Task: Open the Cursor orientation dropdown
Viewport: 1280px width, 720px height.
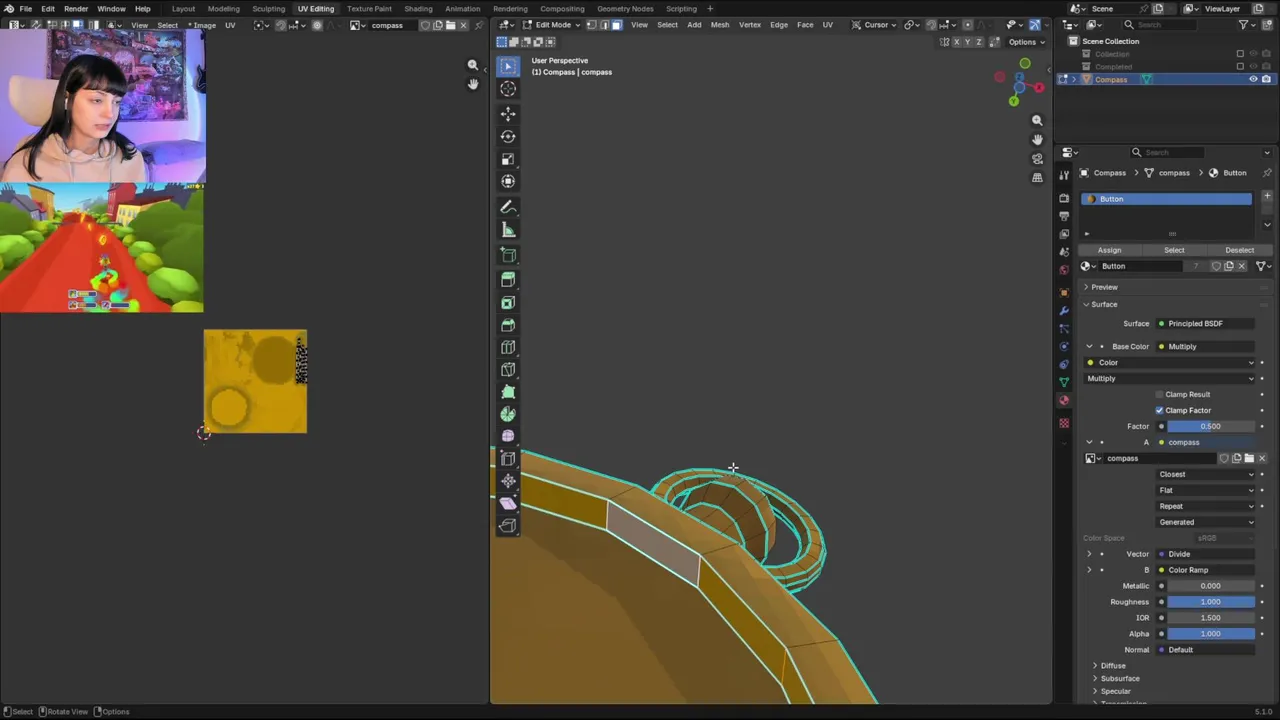Action: (x=876, y=25)
